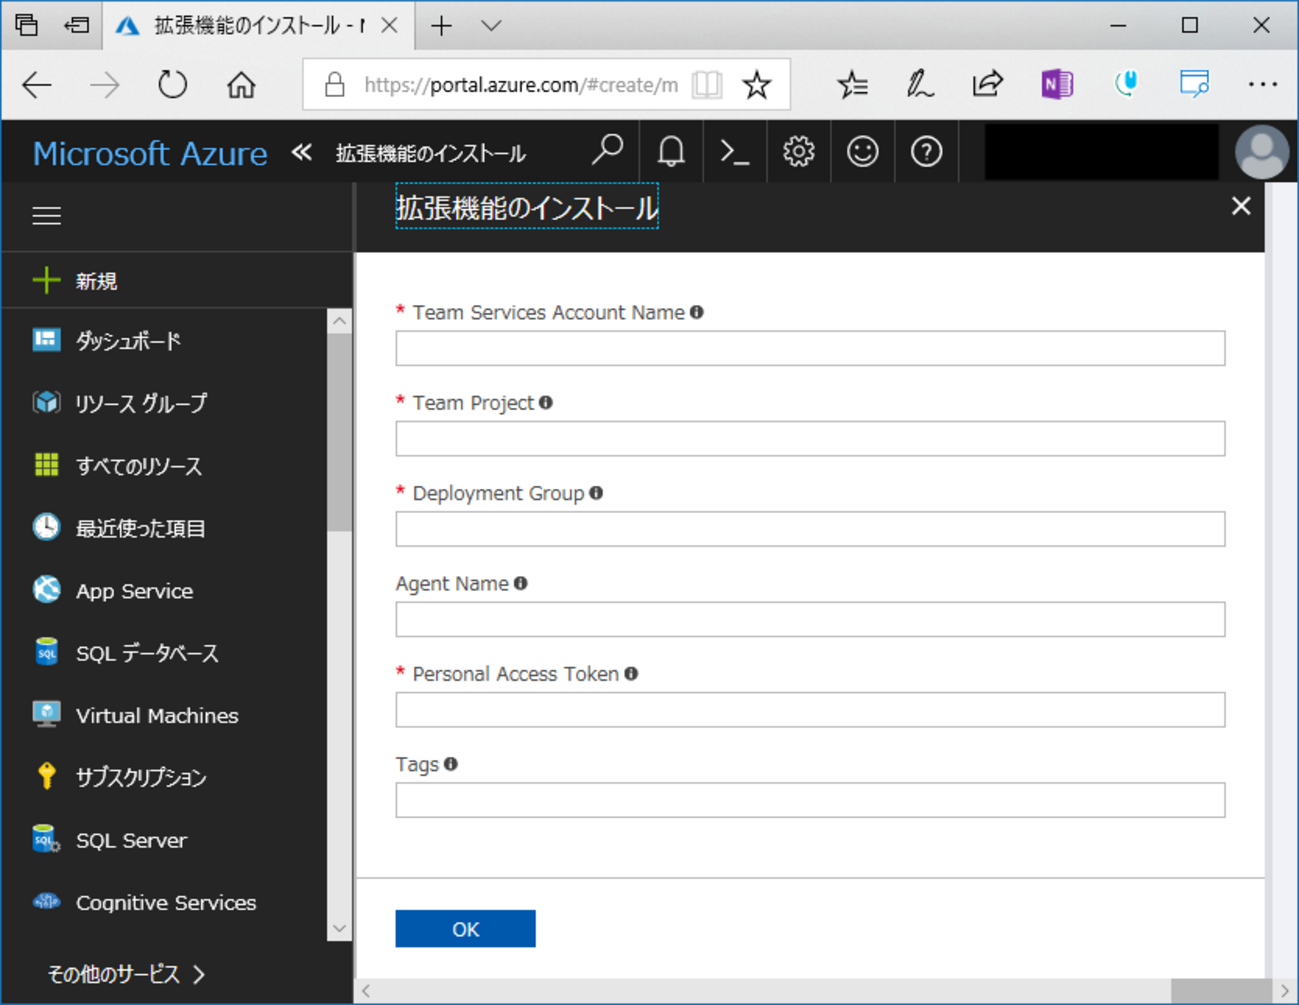1299x1005 pixels.
Task: Open the OneNote web clipper icon
Action: [x=1057, y=84]
